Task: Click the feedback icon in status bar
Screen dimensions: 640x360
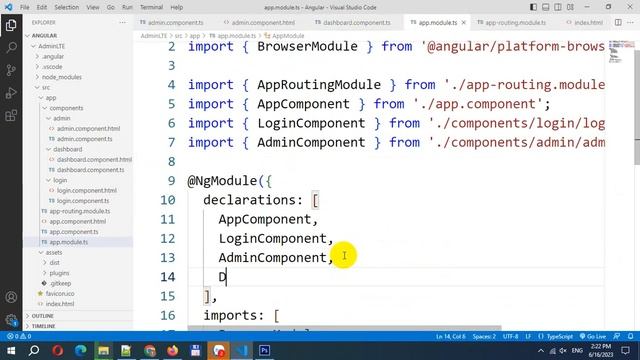Action: (617, 336)
